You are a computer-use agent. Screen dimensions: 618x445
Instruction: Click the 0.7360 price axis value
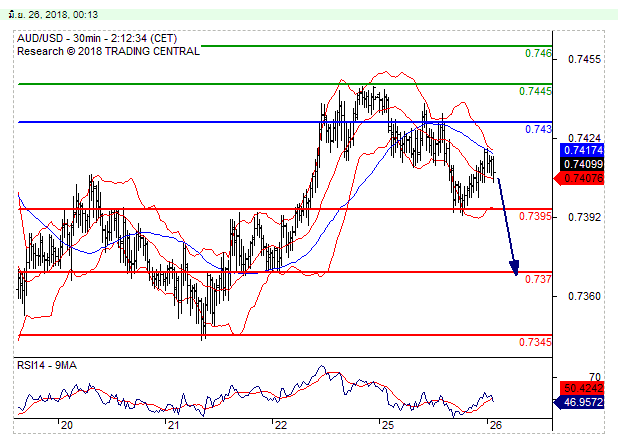click(584, 296)
